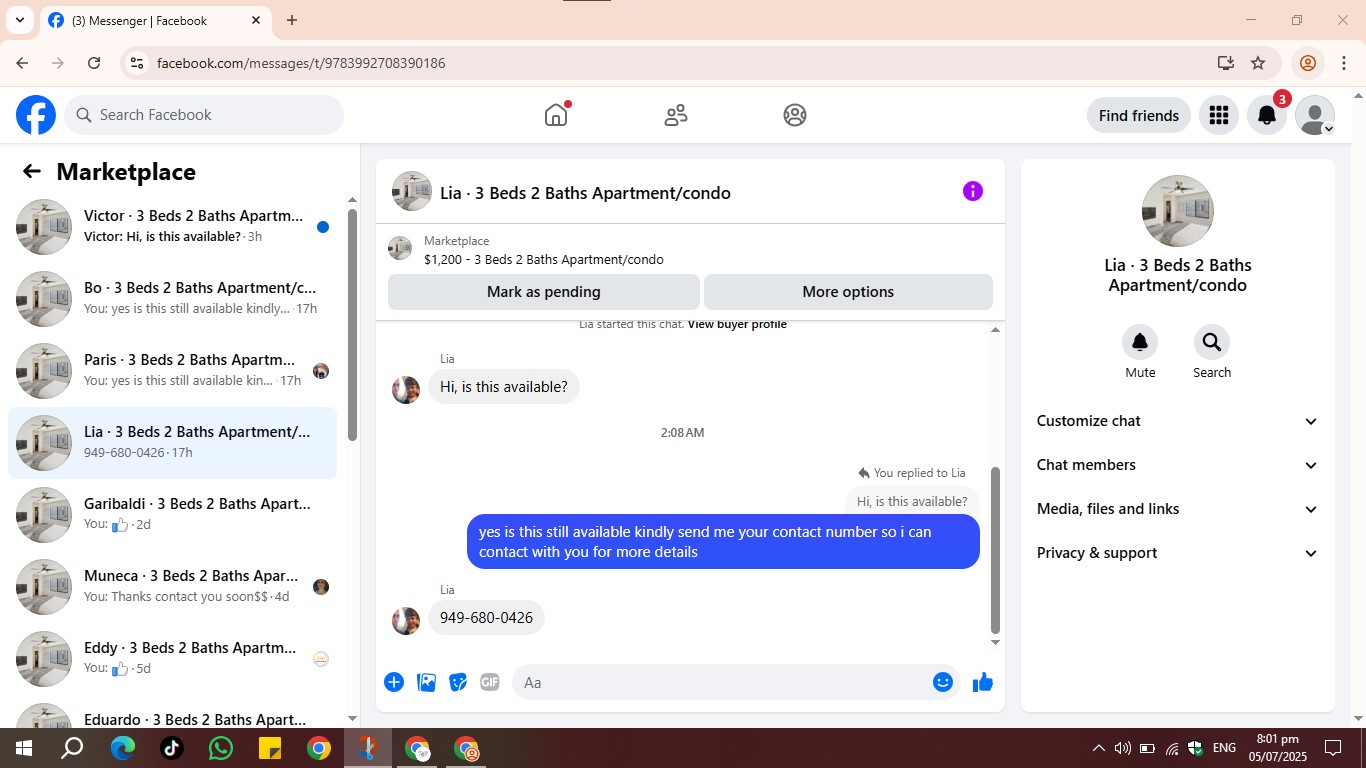Open Paris conversation in chat list
This screenshot has height=768, width=1366.
pos(172,371)
